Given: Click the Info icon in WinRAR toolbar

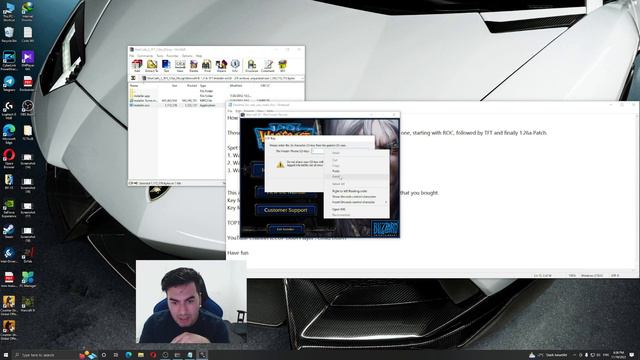Looking at the screenshot, I should [235, 66].
